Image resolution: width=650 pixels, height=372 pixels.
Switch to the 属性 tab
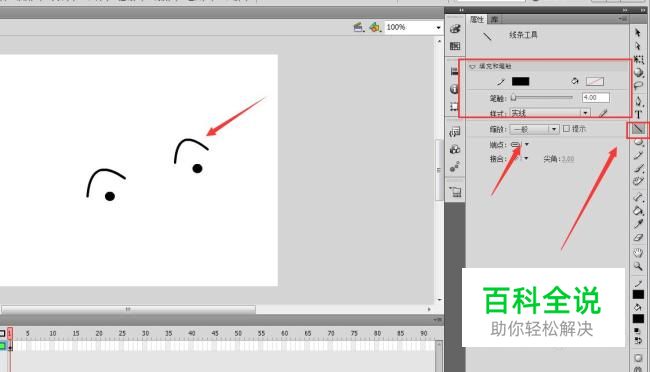477,19
